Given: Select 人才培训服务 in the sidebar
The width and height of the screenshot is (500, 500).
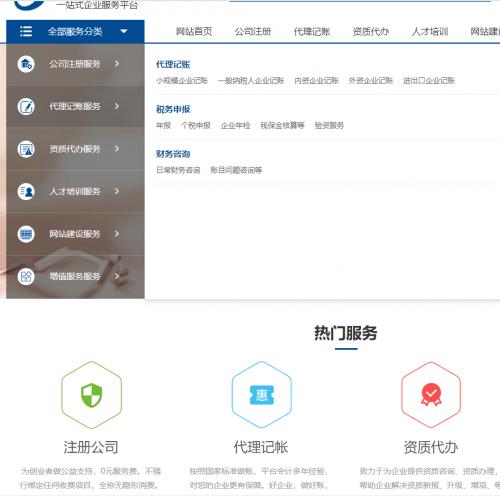Looking at the screenshot, I should click(x=75, y=191).
